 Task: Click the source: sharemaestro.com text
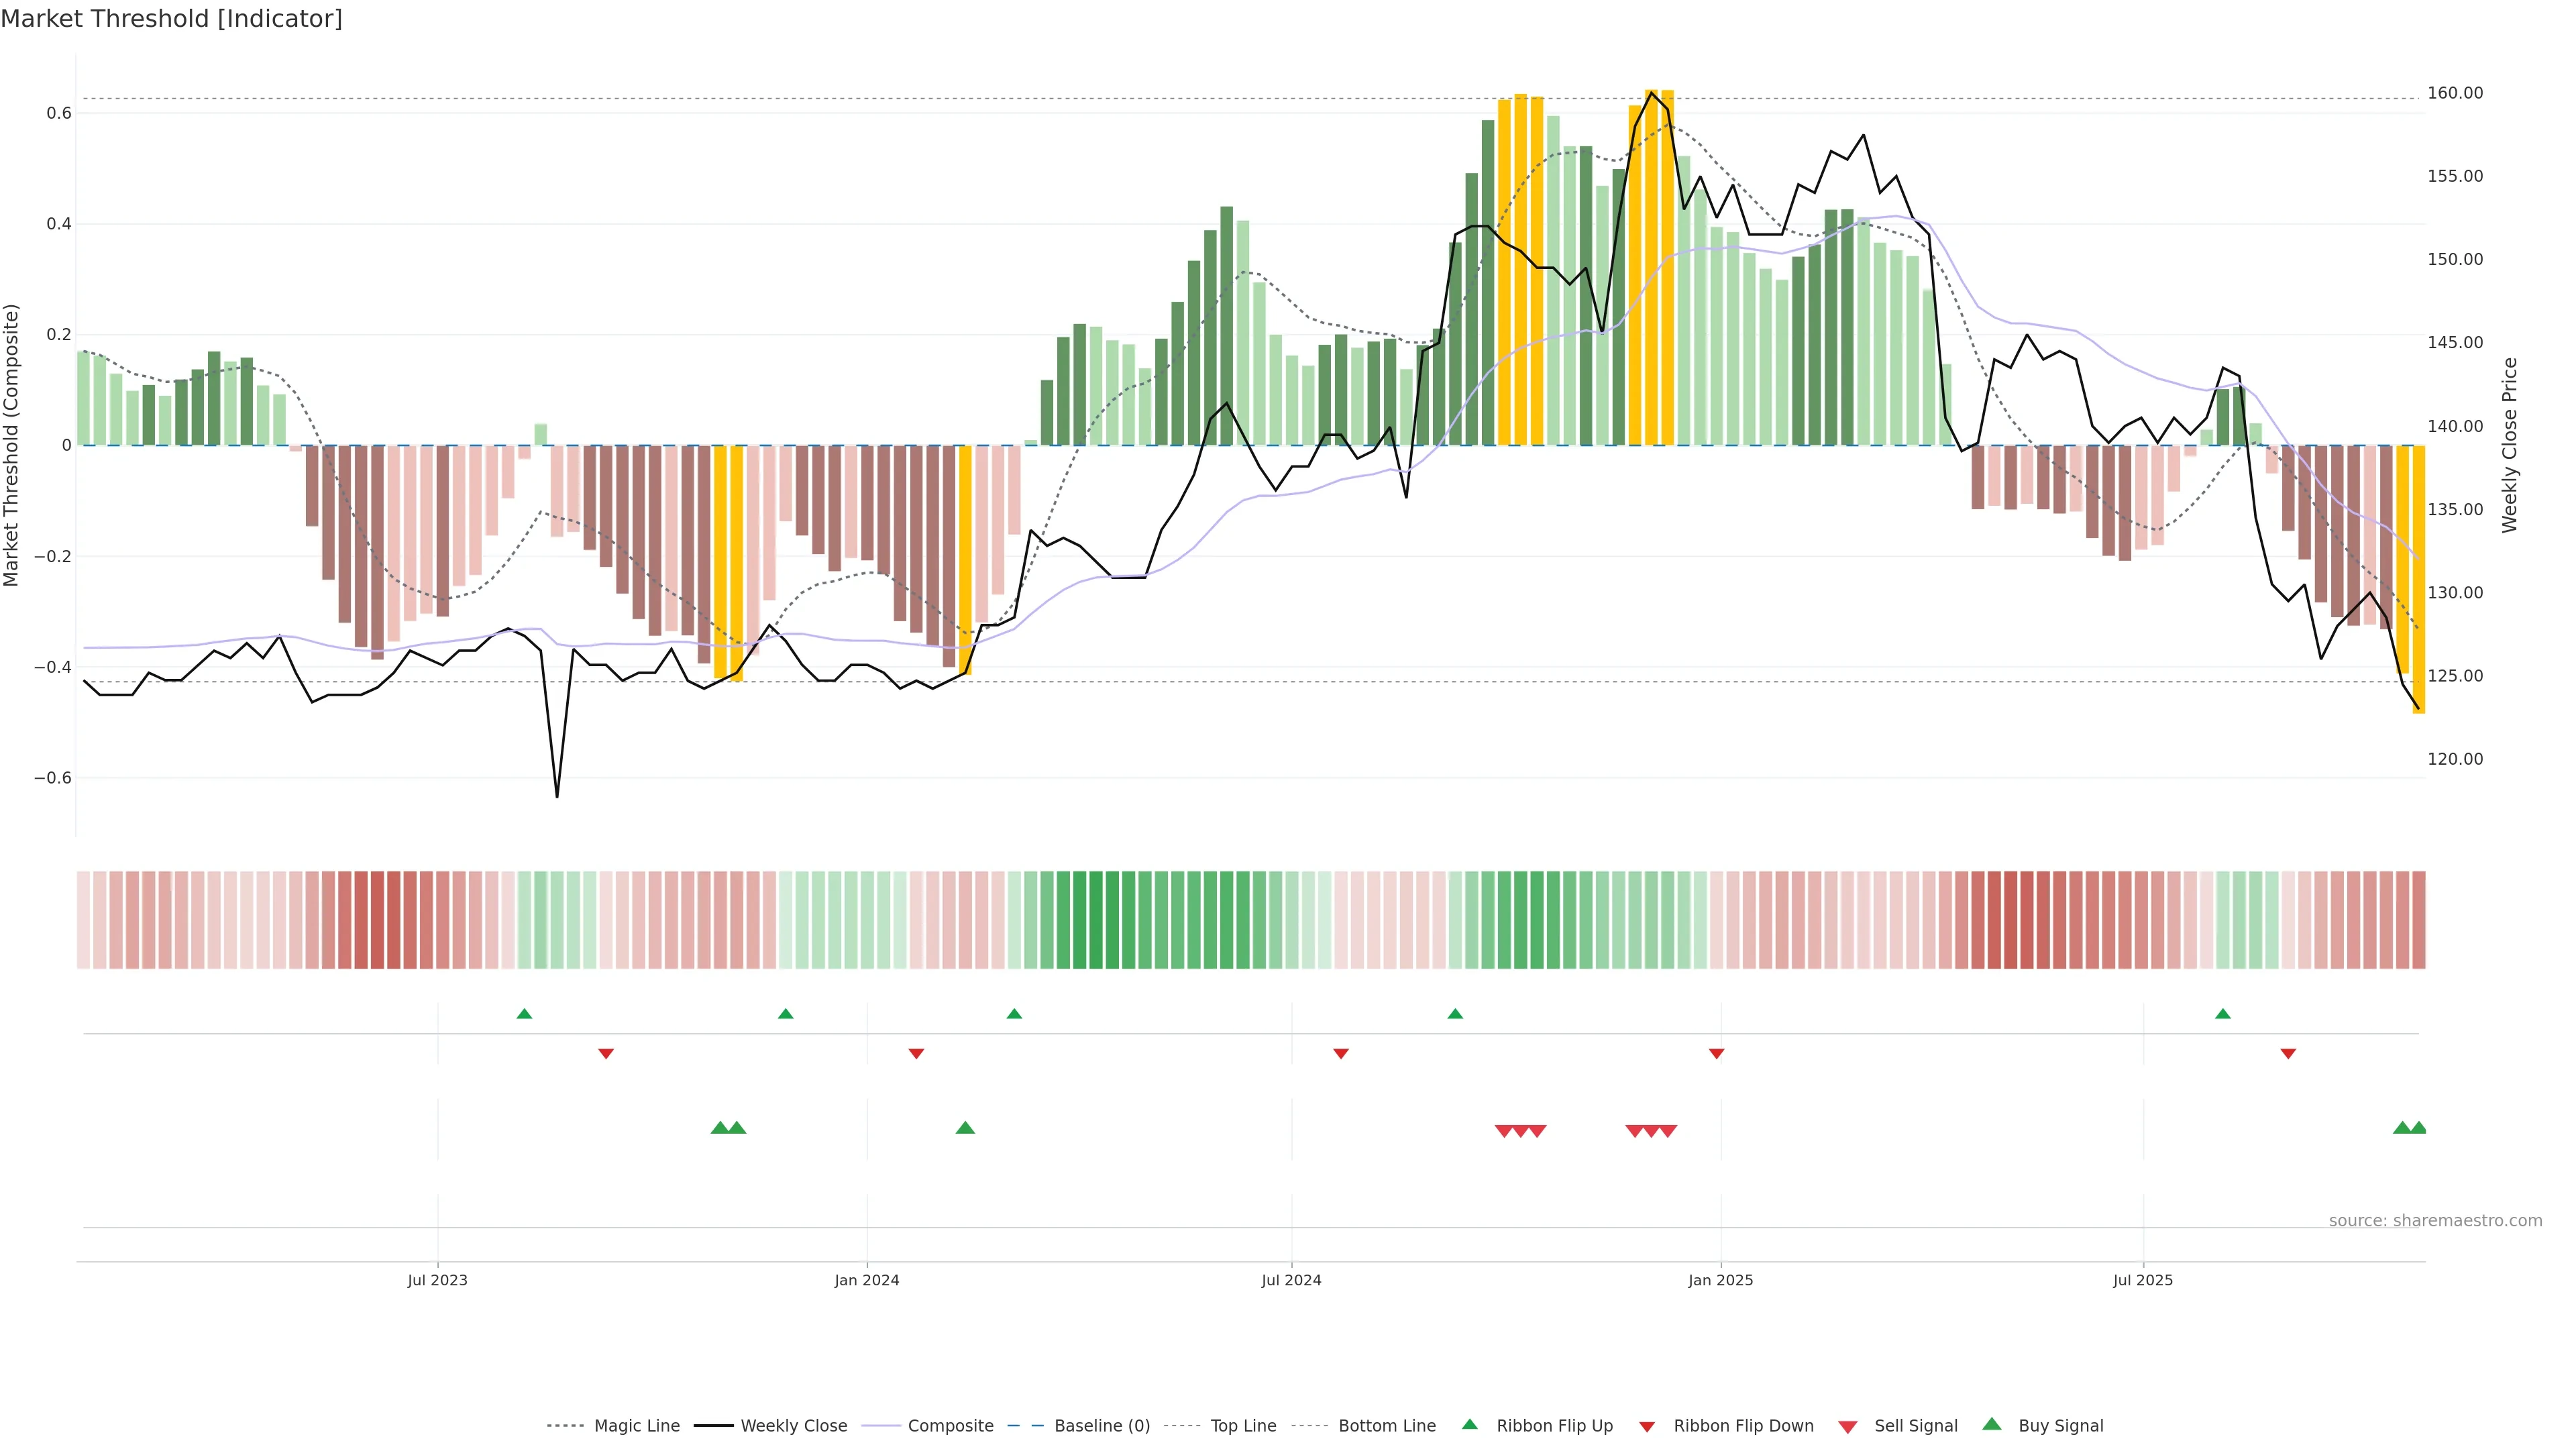[2435, 1220]
